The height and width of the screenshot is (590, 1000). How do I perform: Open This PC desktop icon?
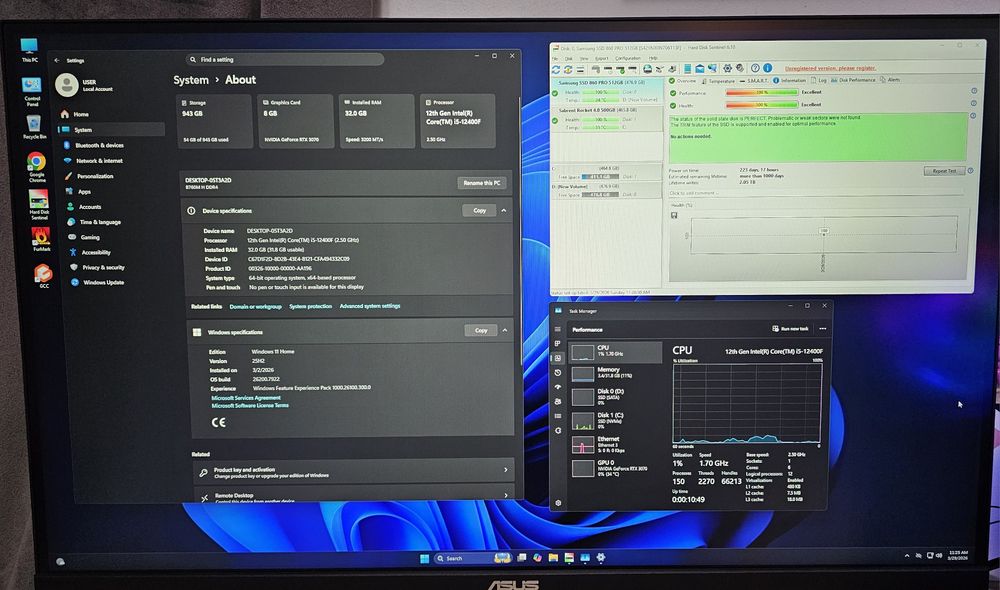(x=29, y=50)
